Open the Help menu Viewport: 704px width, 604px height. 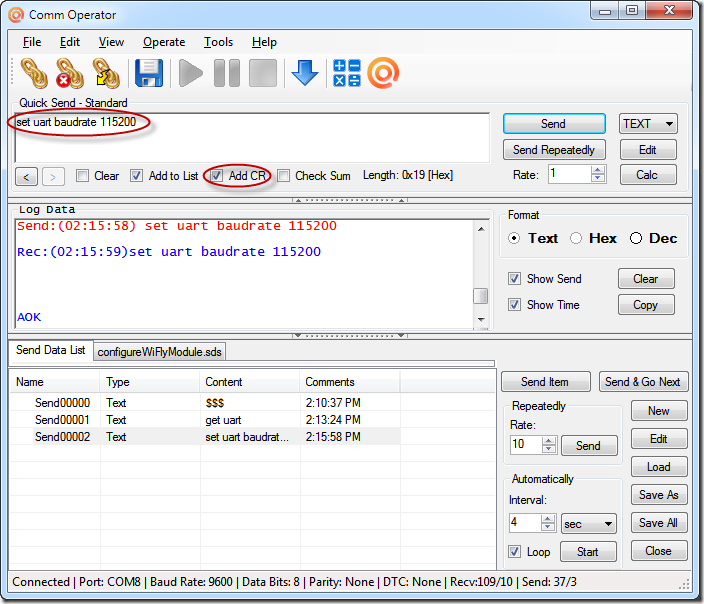coord(264,42)
